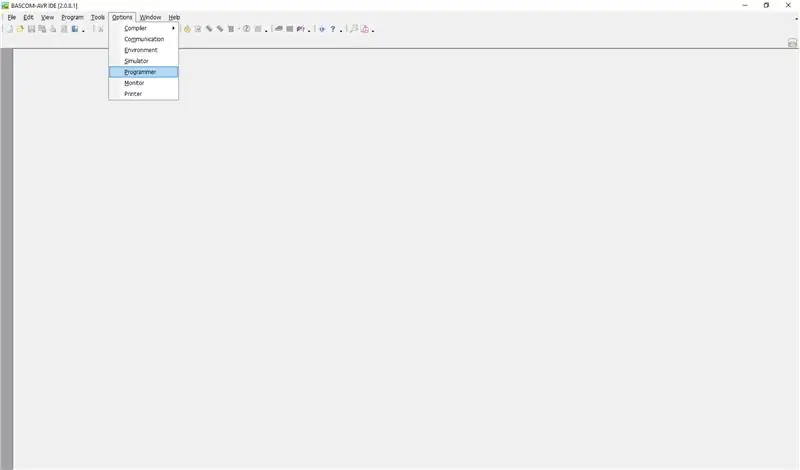Click the Save All double-disk icon
The image size is (800, 470).
pyautogui.click(x=42, y=29)
